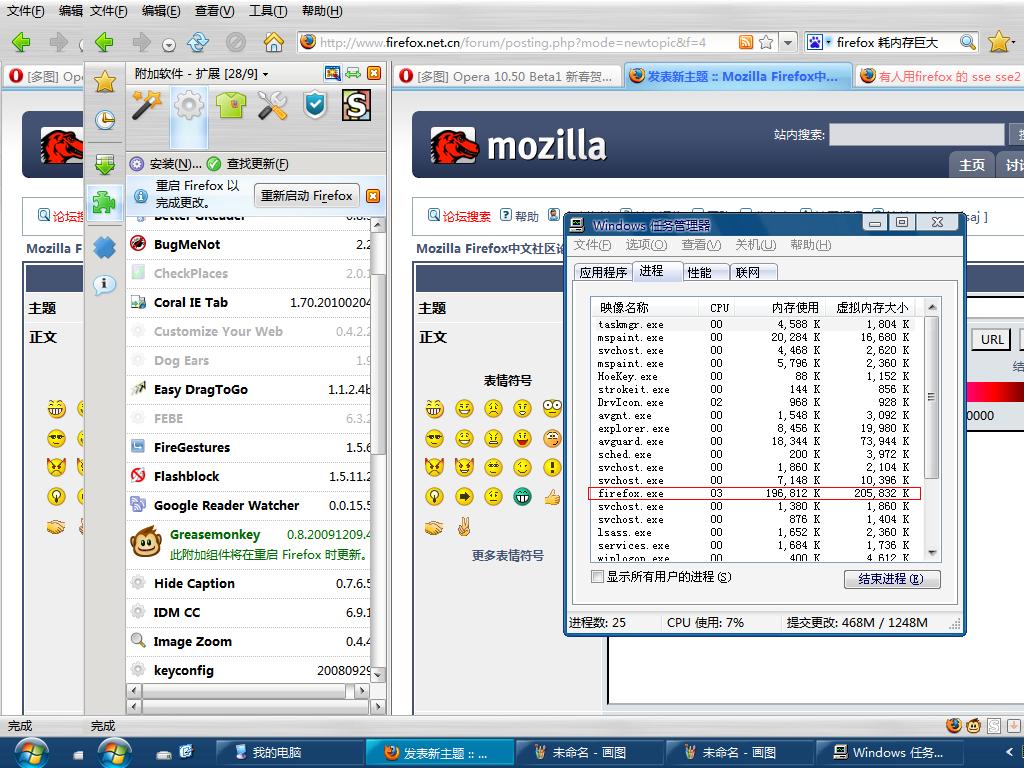Select the firefox.exe process row
This screenshot has height=768, width=1024.
tap(754, 494)
